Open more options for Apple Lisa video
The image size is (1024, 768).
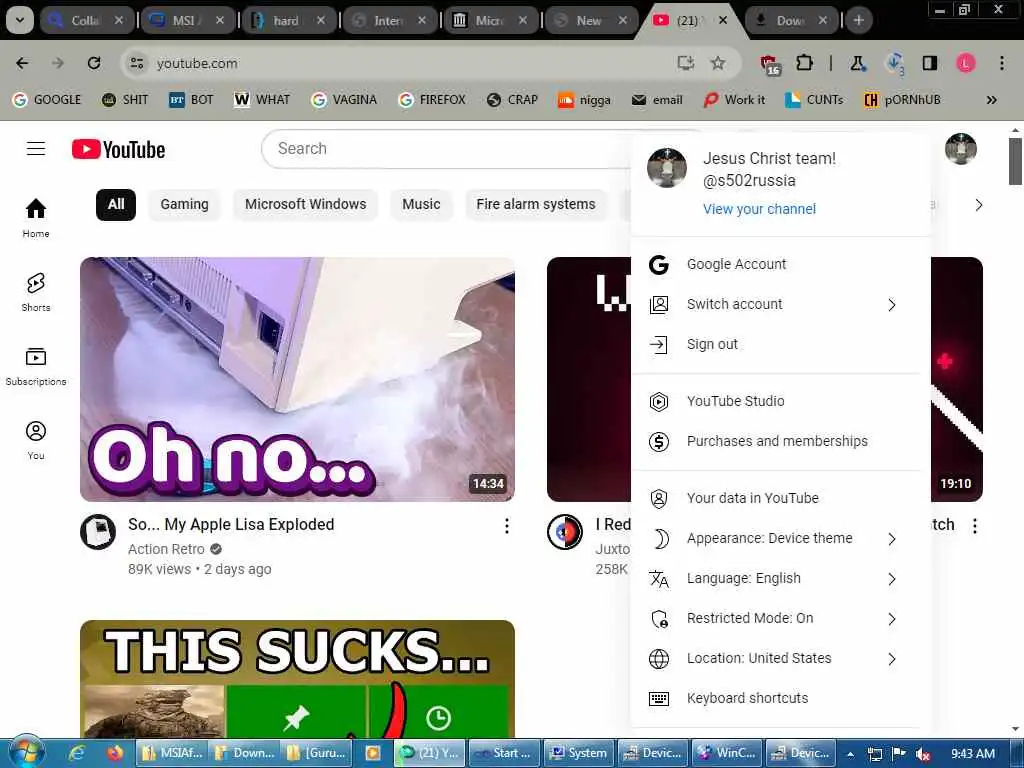click(x=507, y=526)
